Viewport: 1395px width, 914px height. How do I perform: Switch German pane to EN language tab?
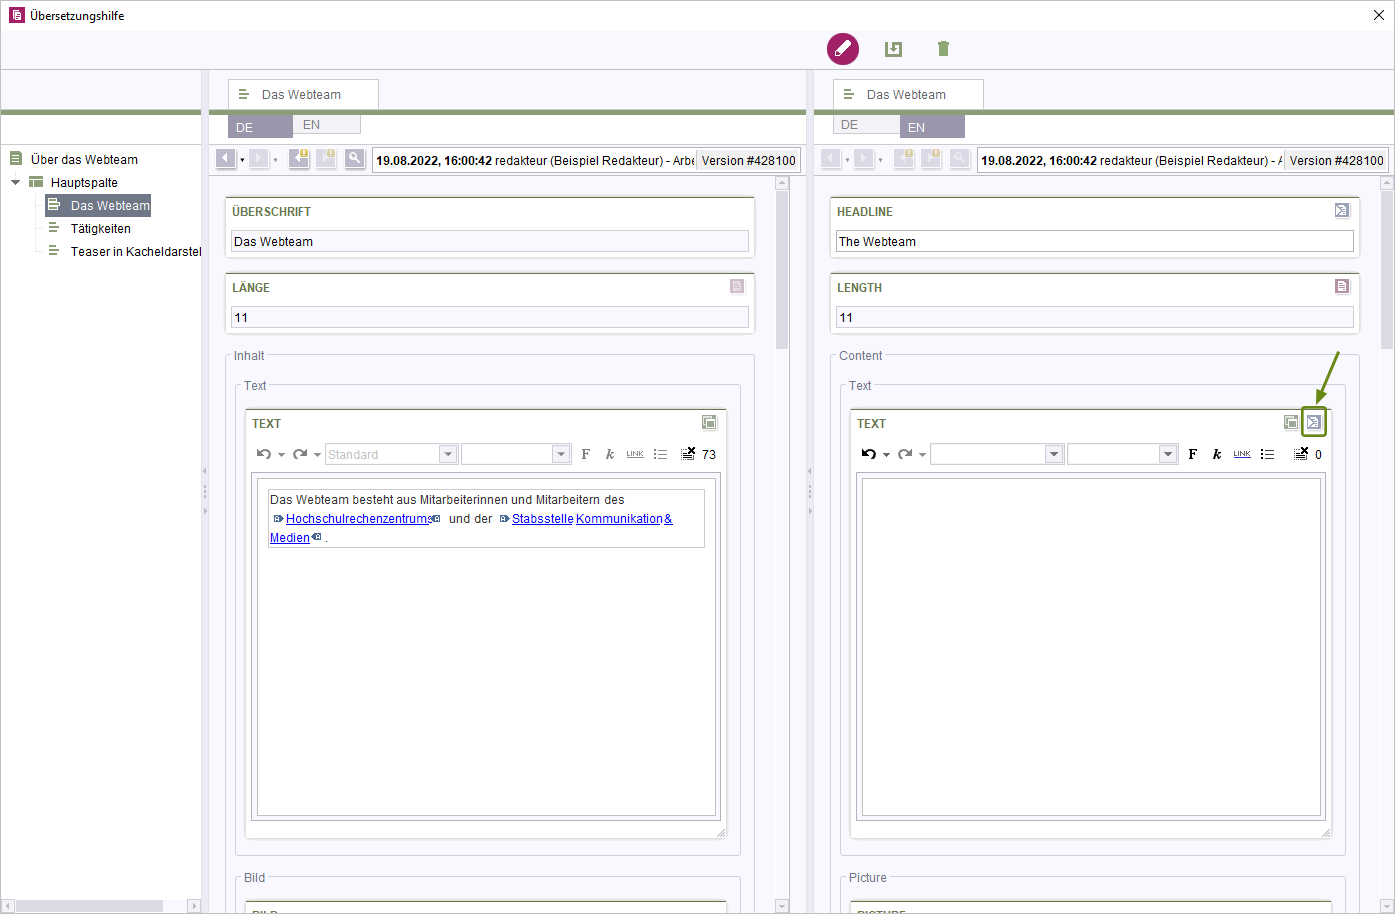[326, 124]
